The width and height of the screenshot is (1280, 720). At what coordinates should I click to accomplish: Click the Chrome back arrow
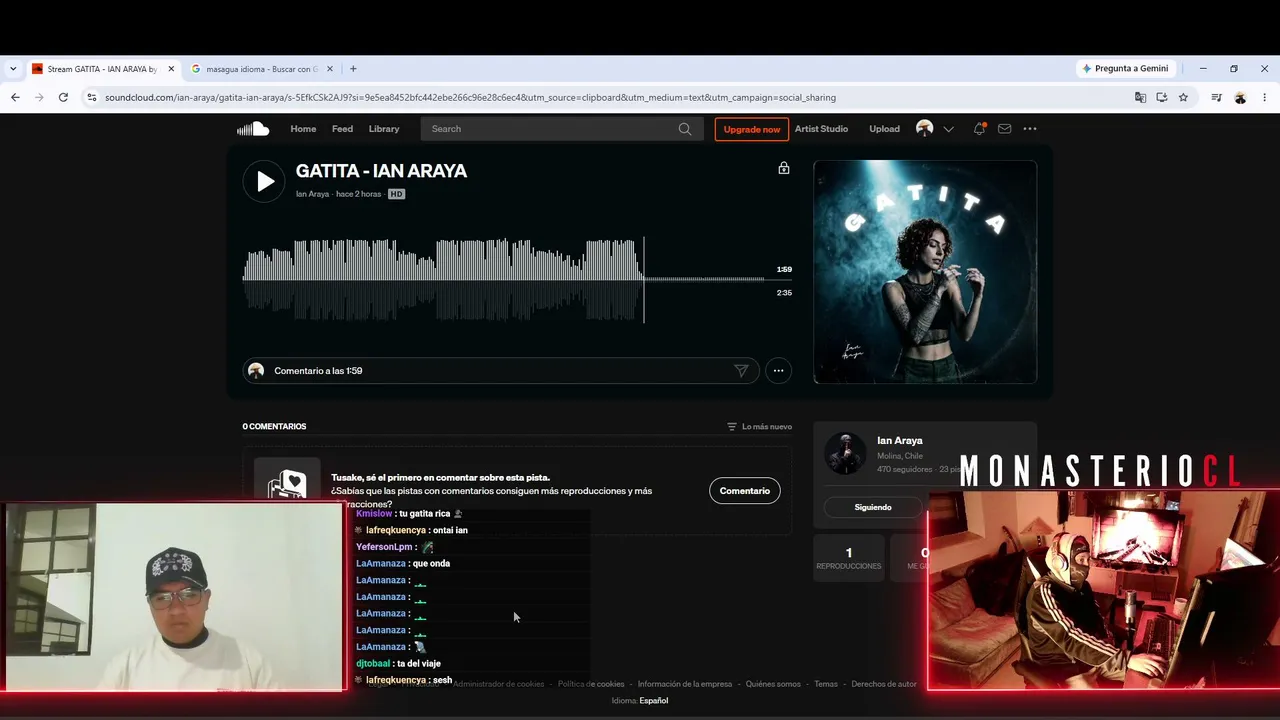point(15,97)
